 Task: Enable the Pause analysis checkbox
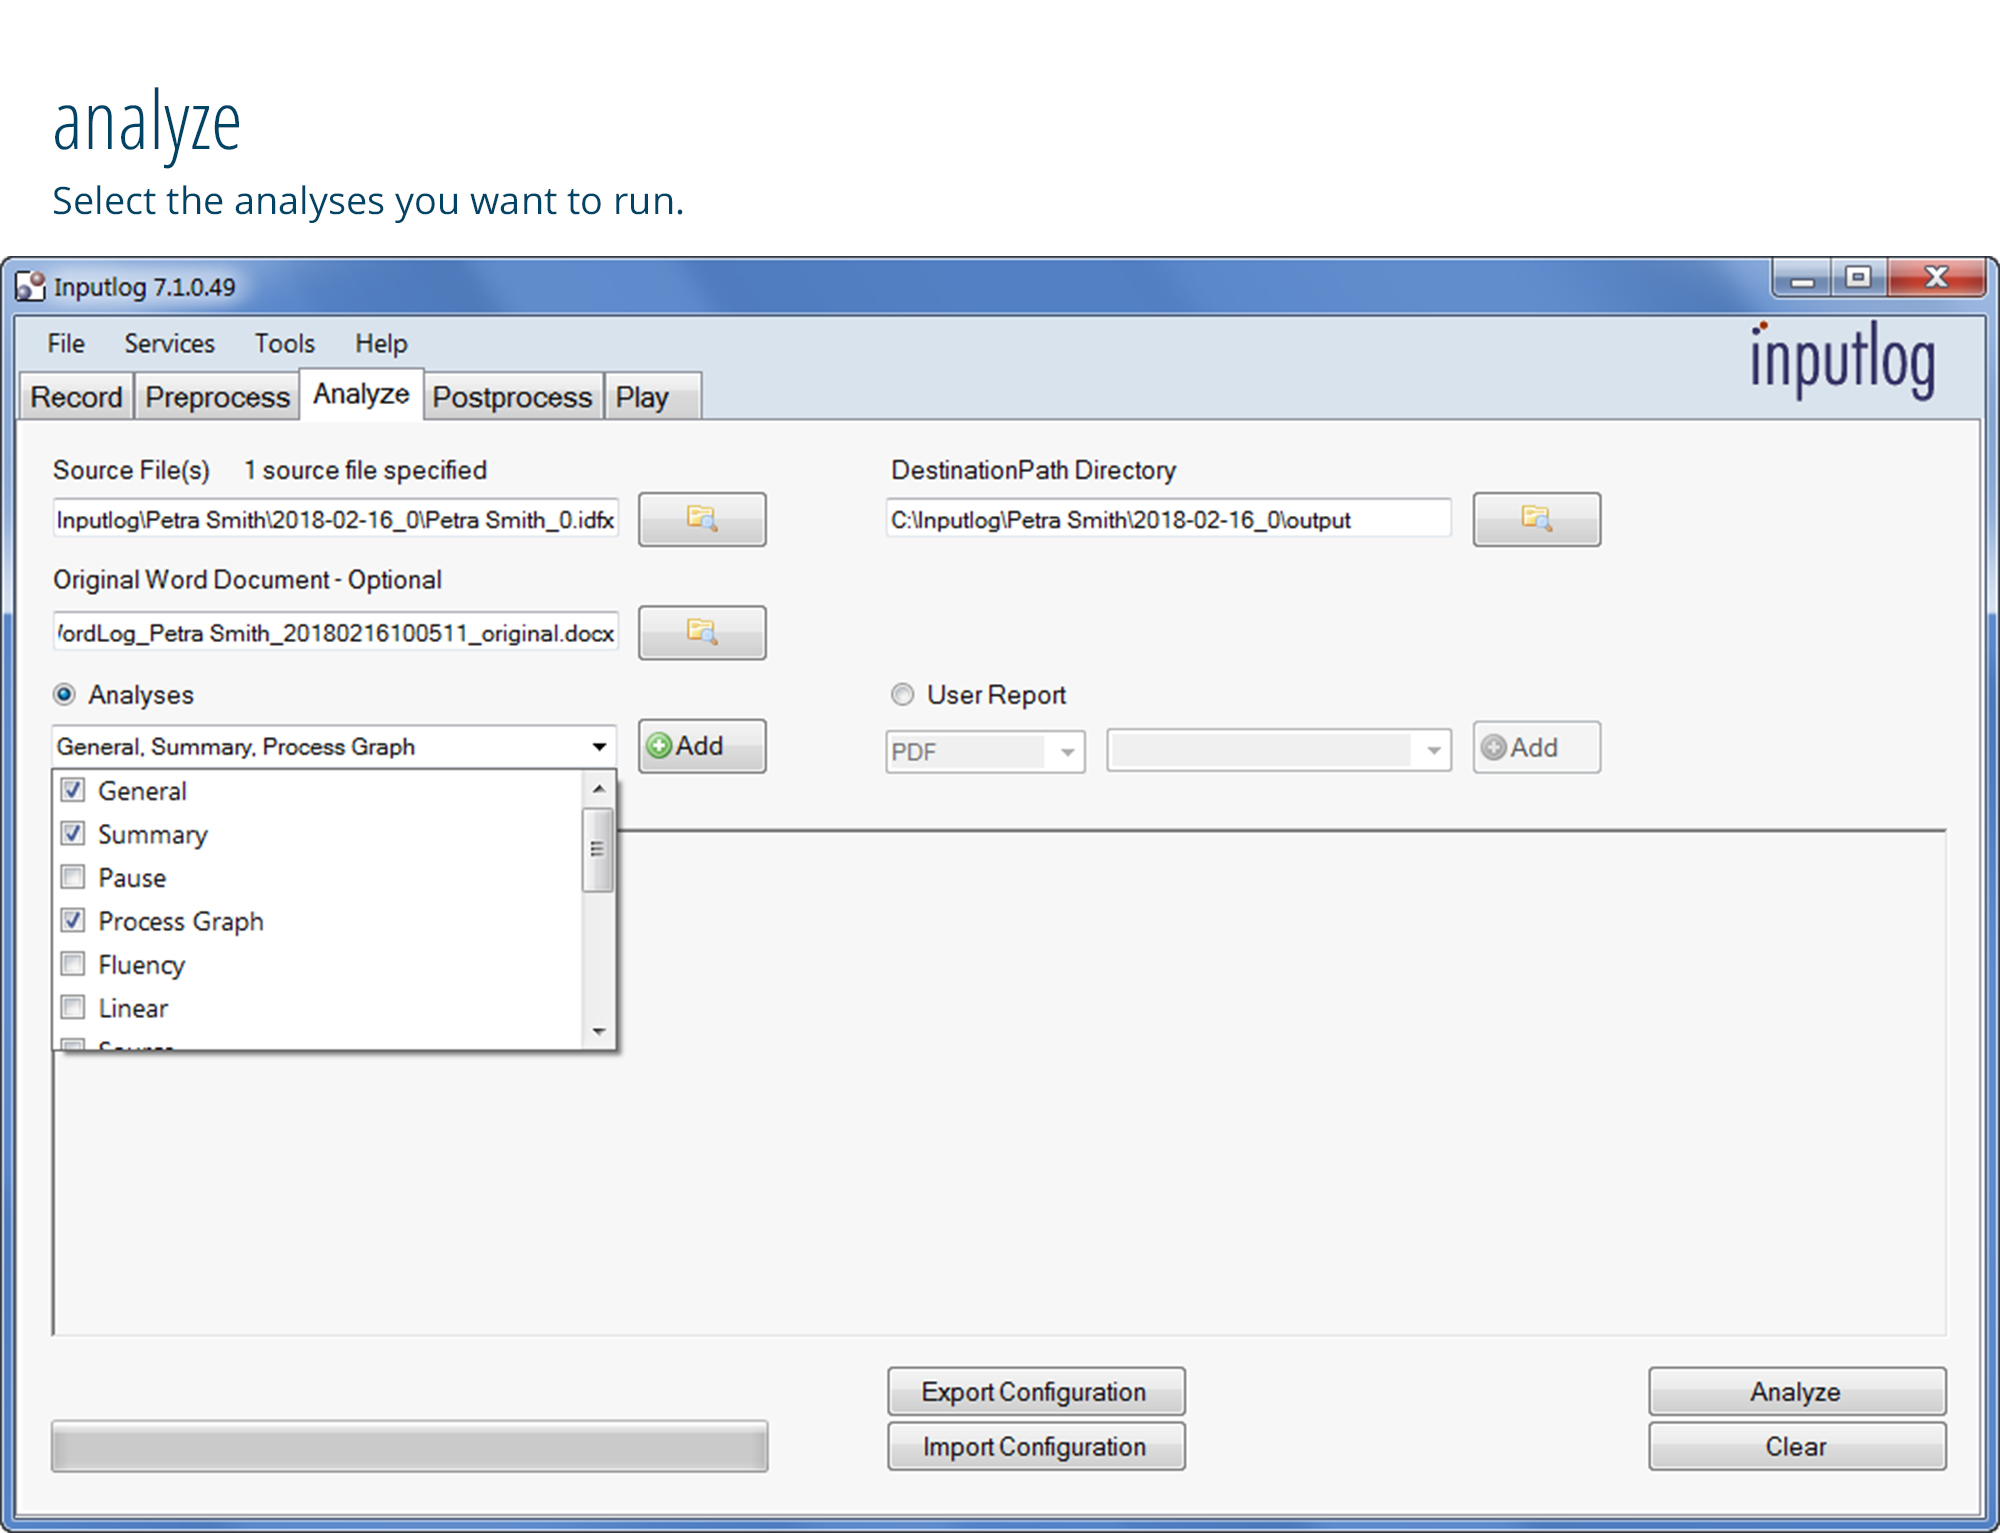tap(73, 877)
